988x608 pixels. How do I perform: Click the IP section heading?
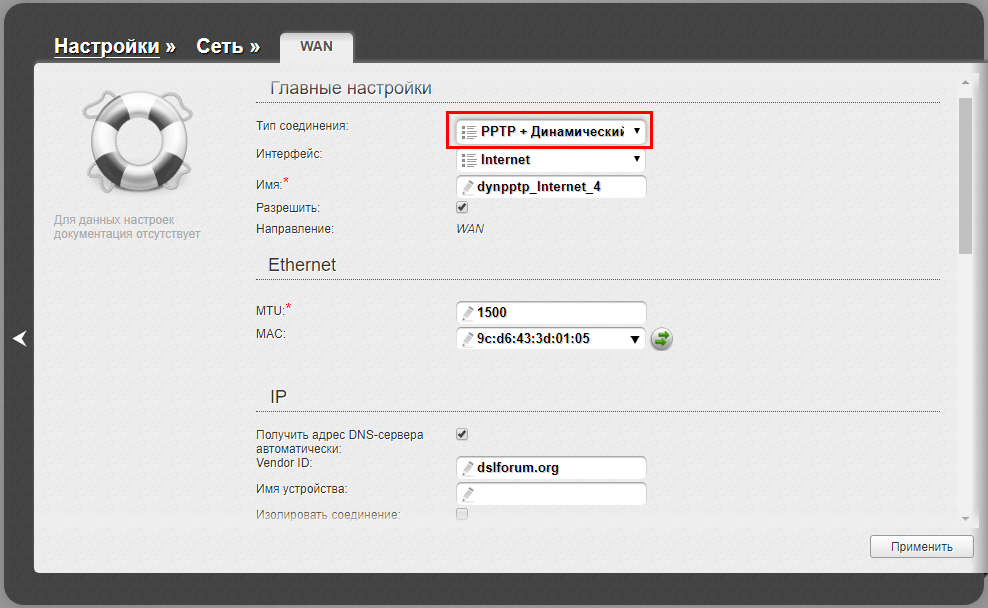point(278,397)
